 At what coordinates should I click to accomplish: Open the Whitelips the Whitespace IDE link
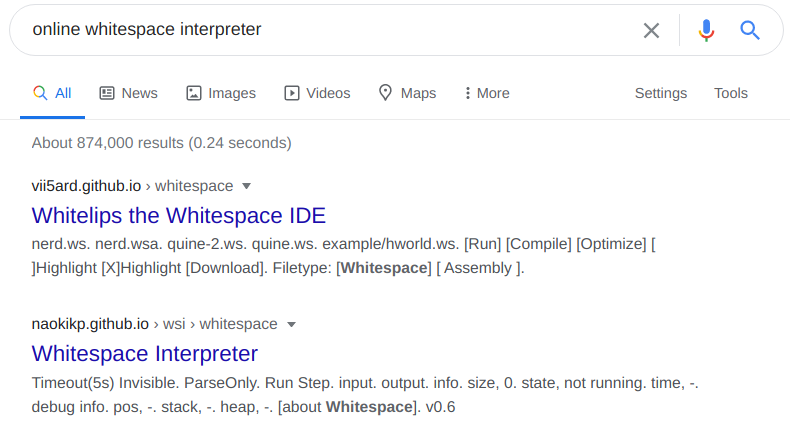[x=179, y=215]
